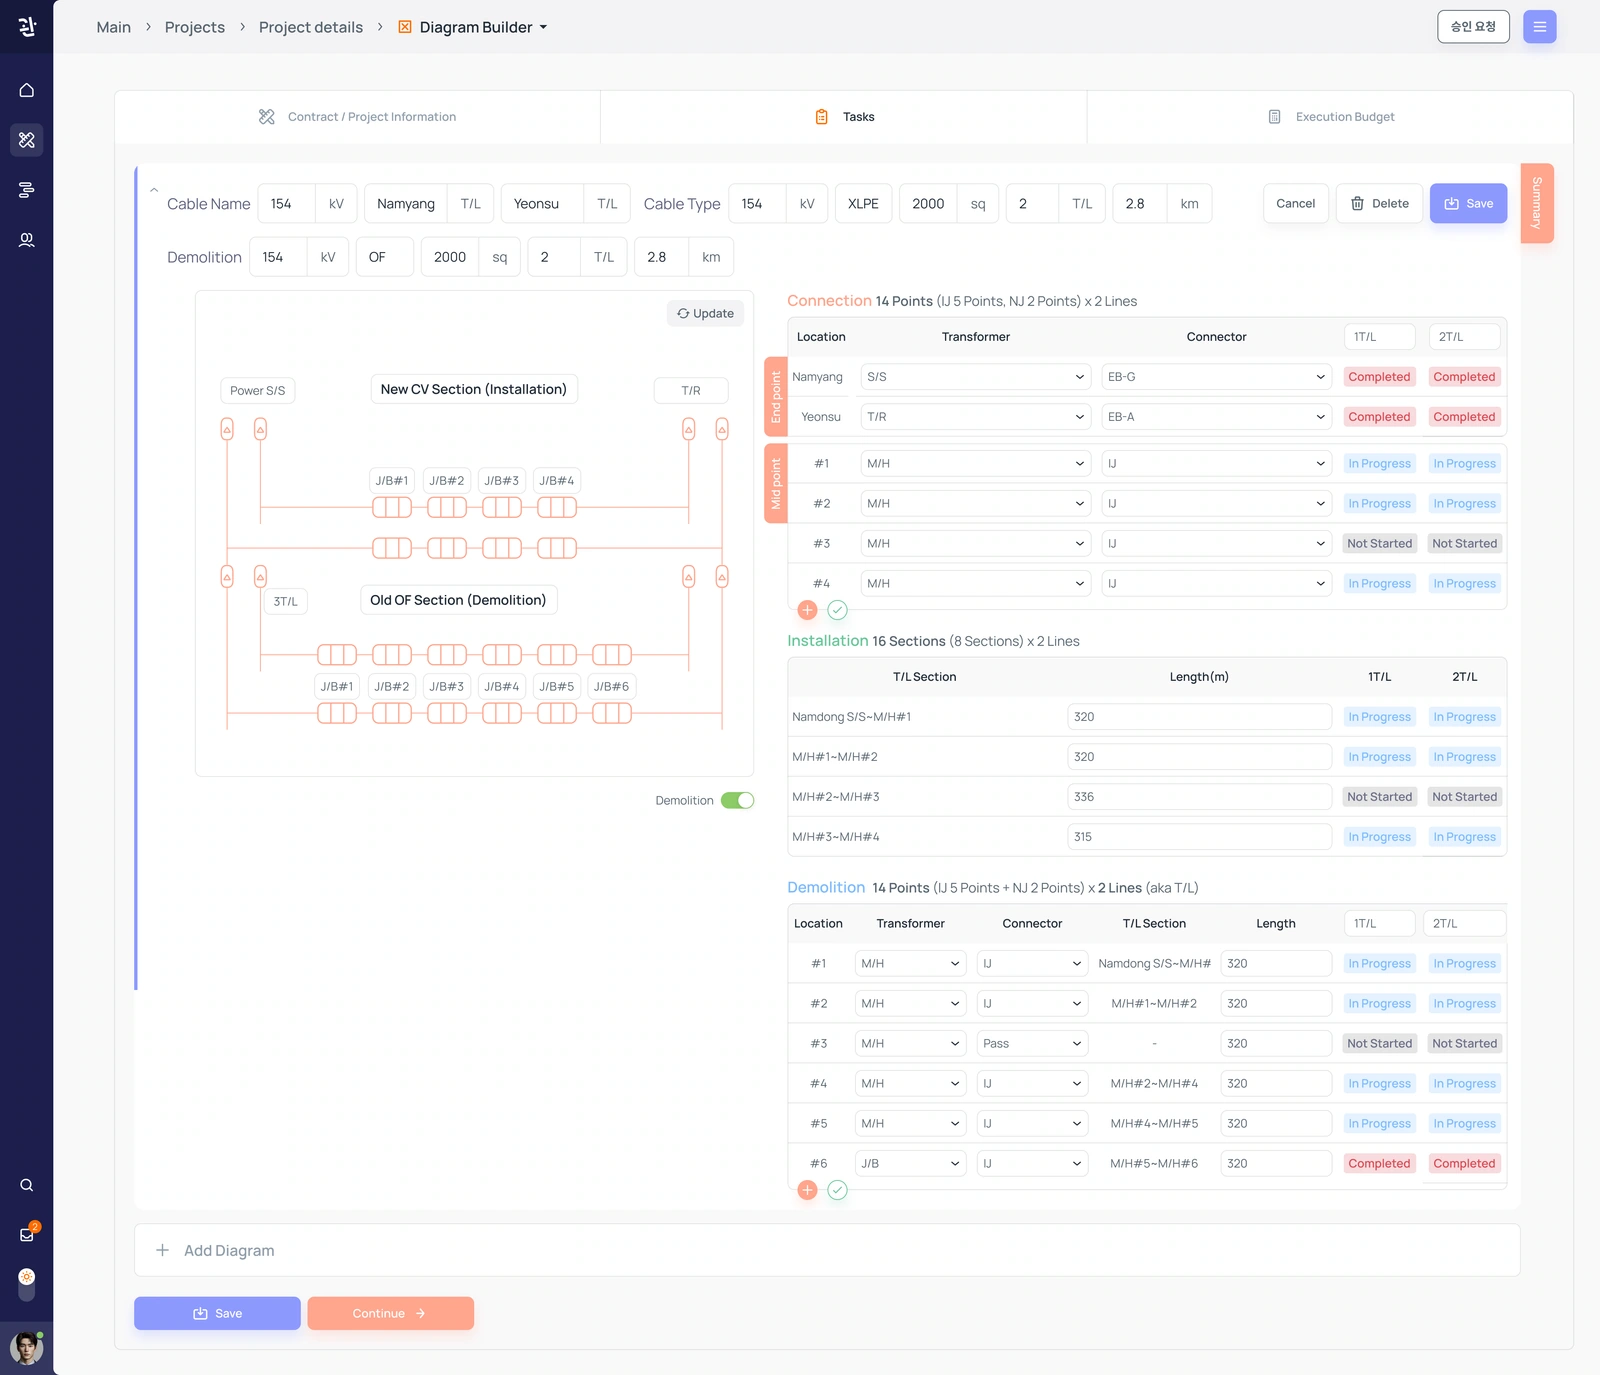Click the search icon in sidebar
This screenshot has height=1375, width=1600.
[27, 1185]
